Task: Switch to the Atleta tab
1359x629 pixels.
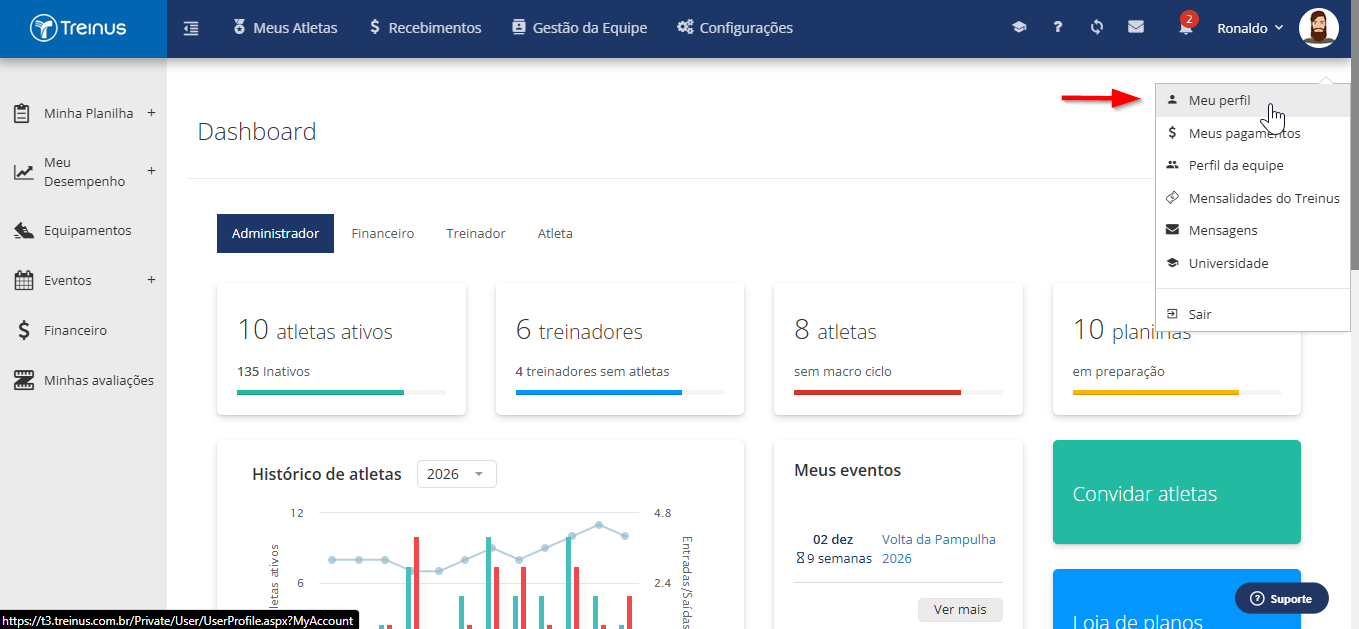Action: (555, 233)
